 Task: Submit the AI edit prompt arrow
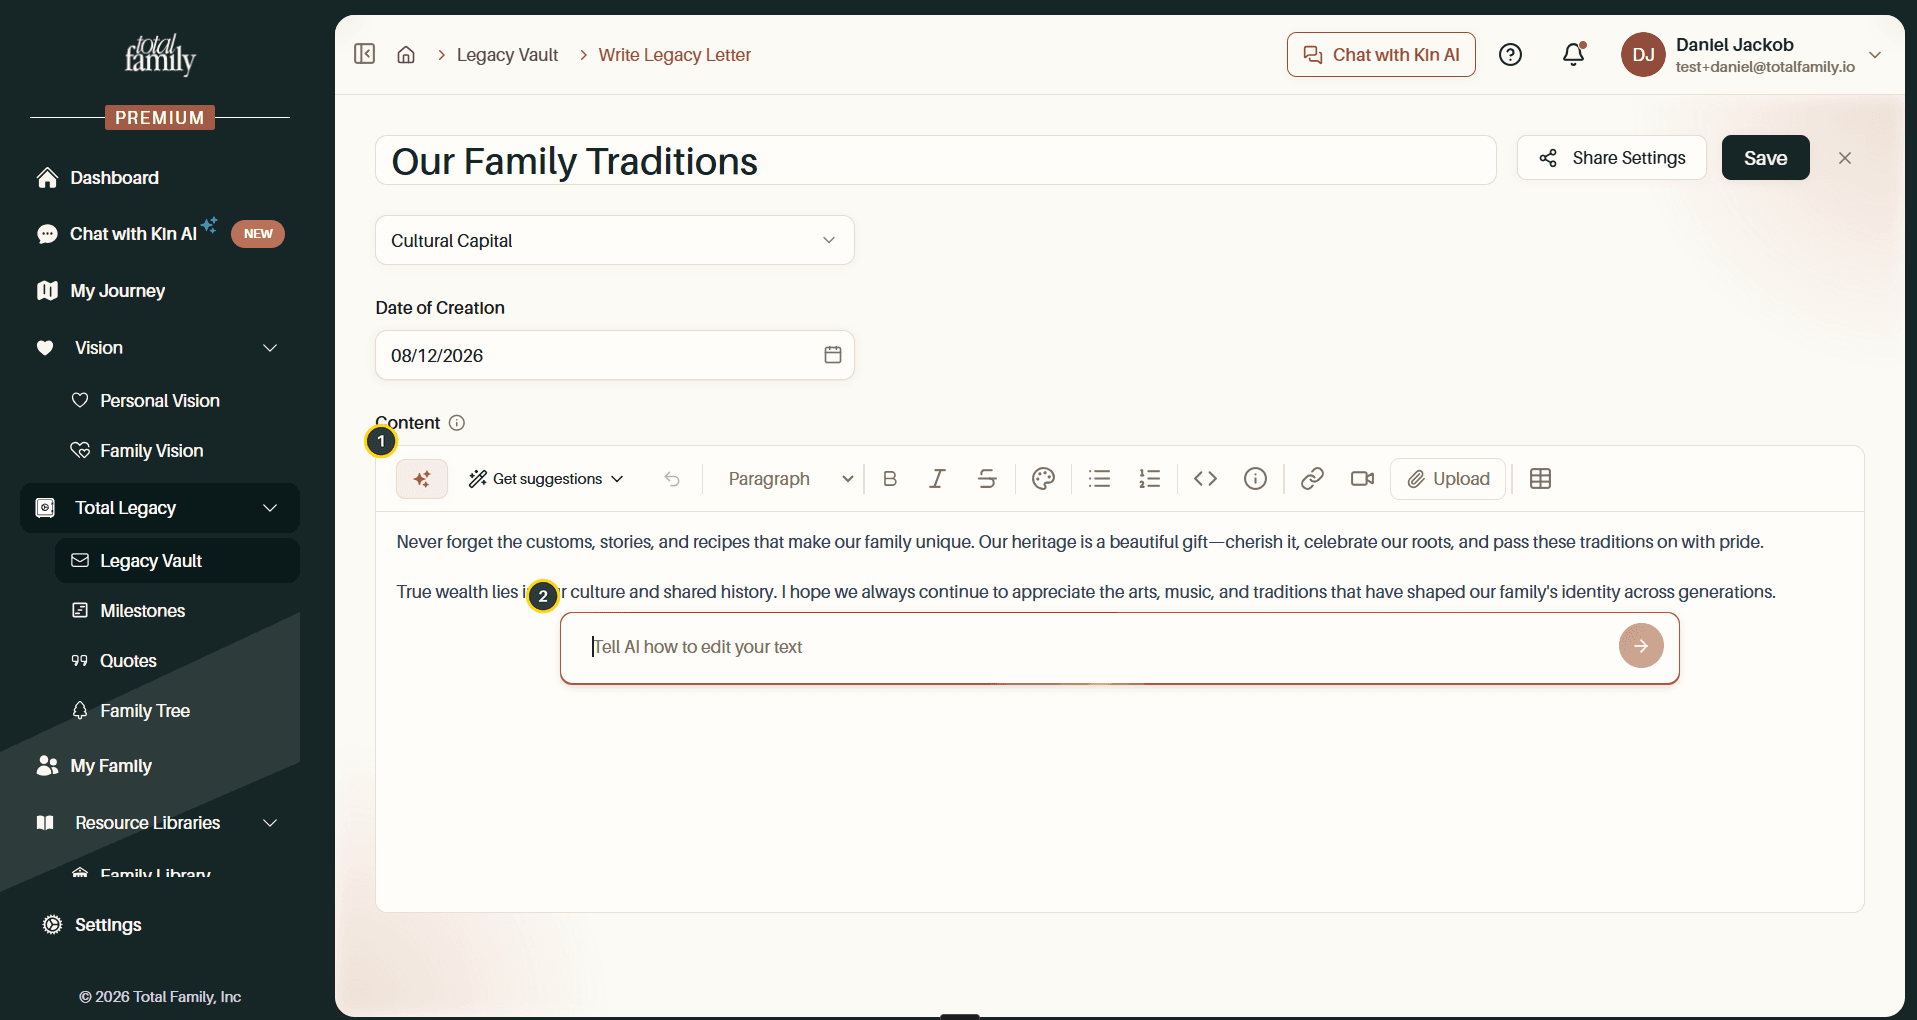(x=1641, y=646)
